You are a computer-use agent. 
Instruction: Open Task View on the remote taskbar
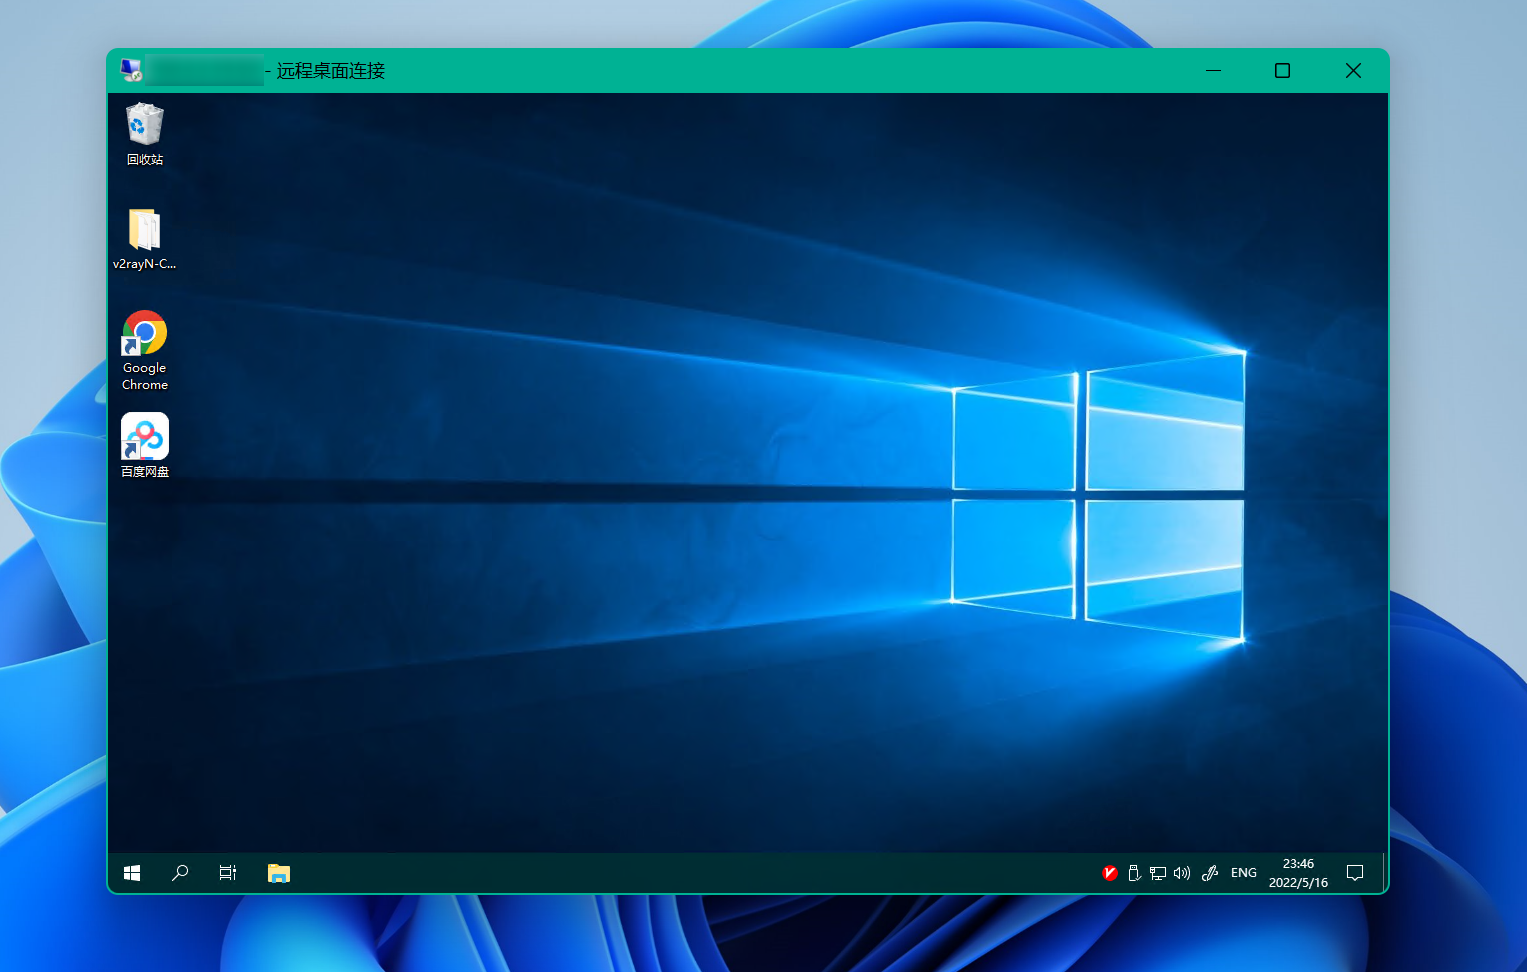228,873
